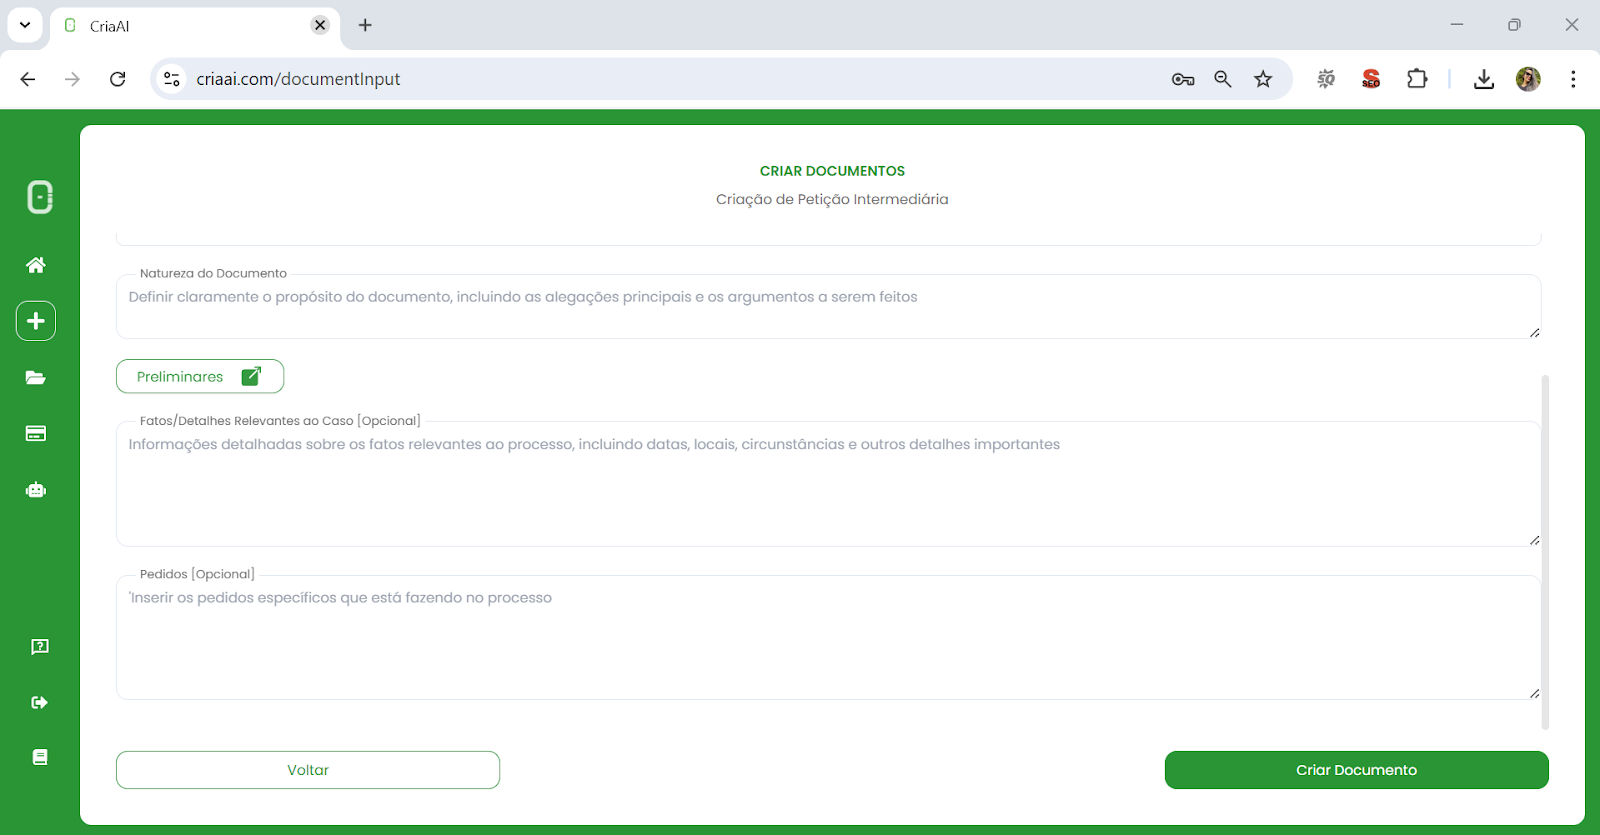The image size is (1600, 835).
Task: Click the plus icon to create new
Action: [x=36, y=321]
